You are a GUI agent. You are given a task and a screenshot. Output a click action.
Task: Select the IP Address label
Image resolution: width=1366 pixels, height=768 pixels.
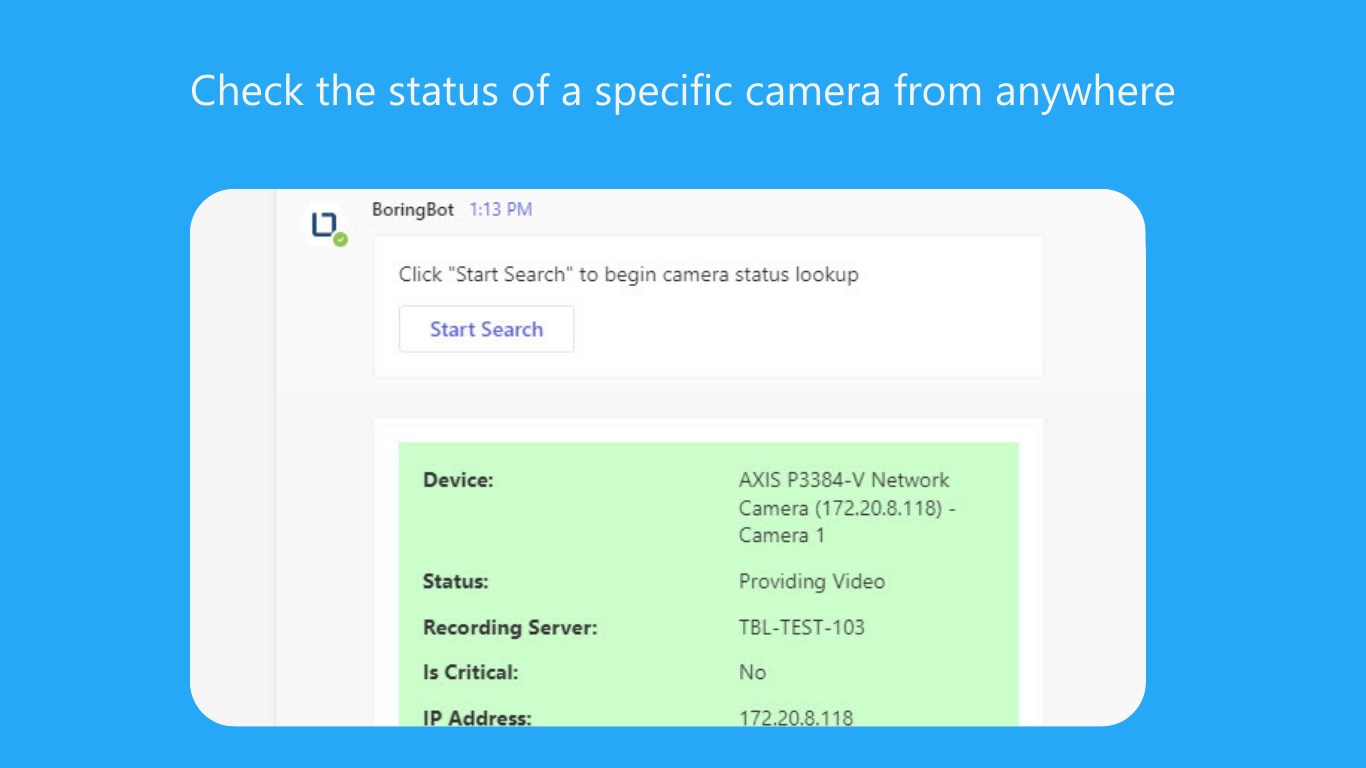click(477, 717)
